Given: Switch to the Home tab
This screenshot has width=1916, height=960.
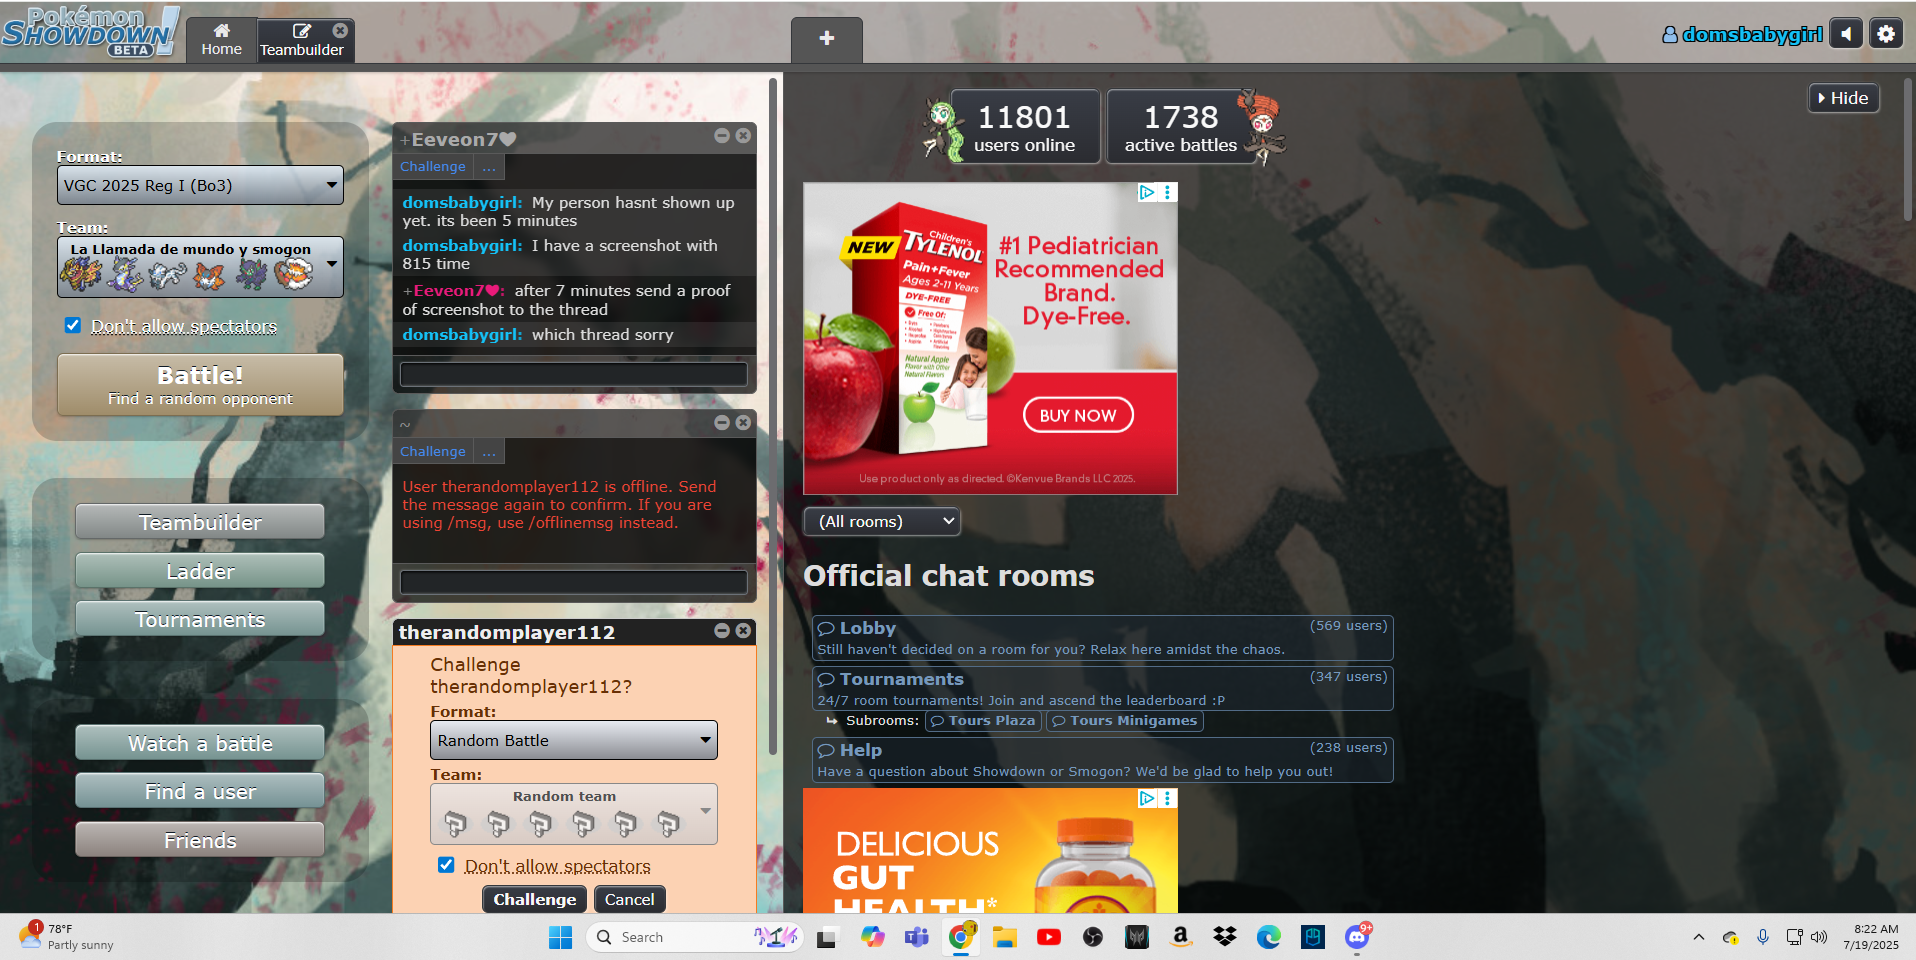Looking at the screenshot, I should point(221,40).
